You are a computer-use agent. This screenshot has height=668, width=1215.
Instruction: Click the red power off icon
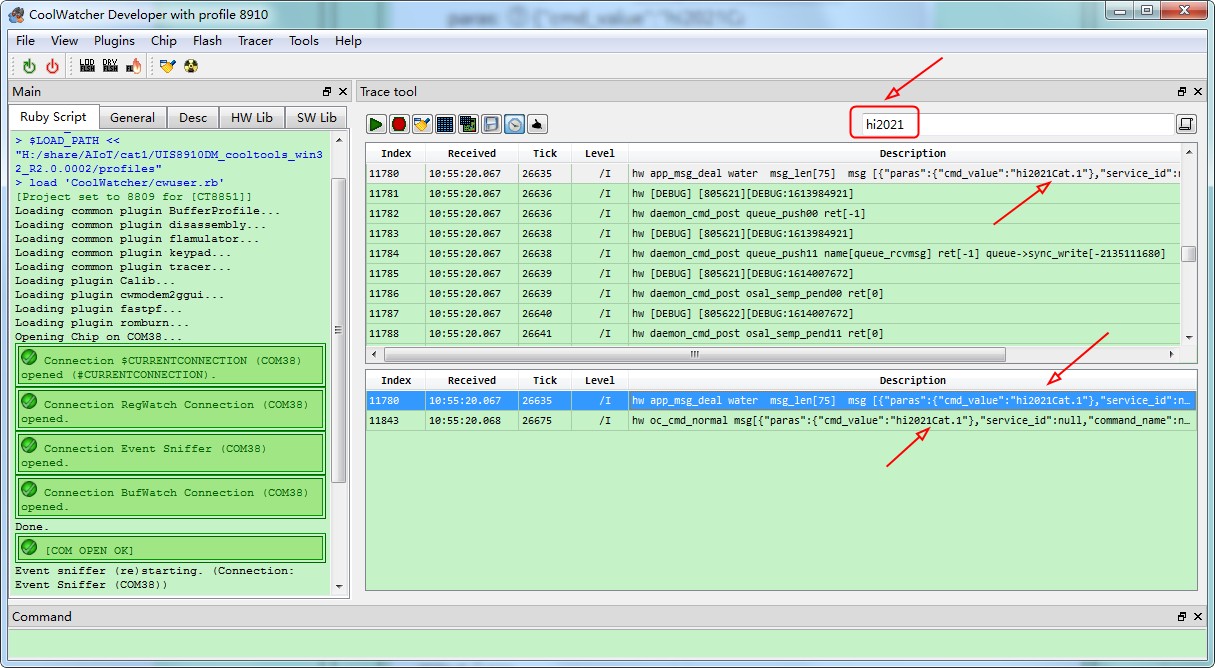52,66
